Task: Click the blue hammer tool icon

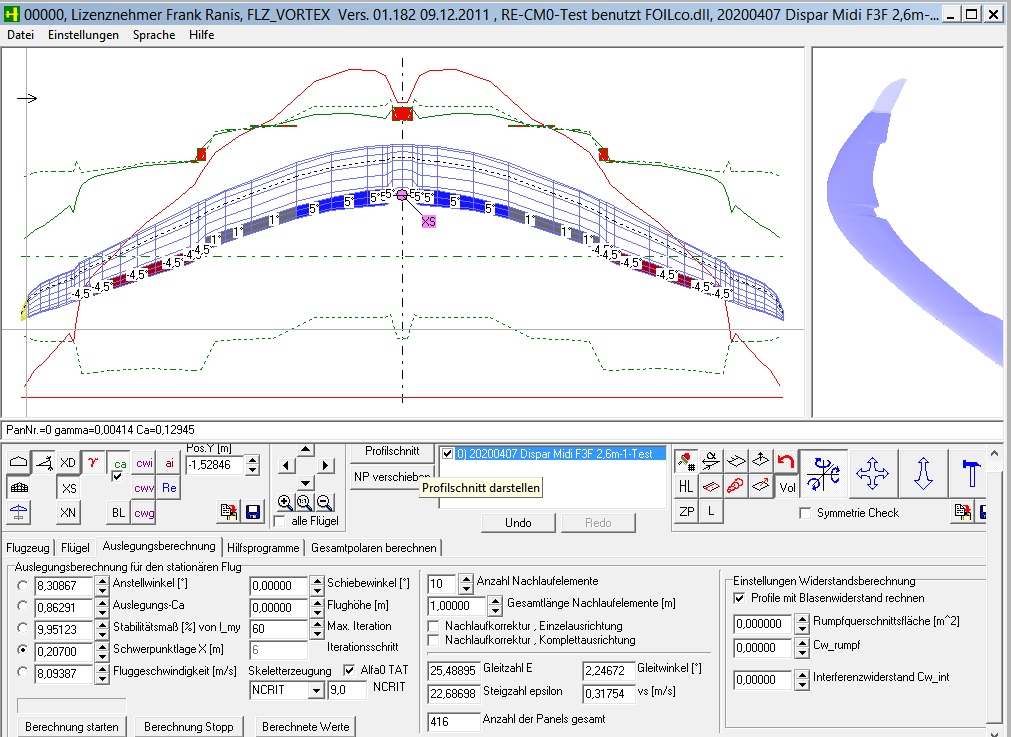Action: (x=971, y=473)
